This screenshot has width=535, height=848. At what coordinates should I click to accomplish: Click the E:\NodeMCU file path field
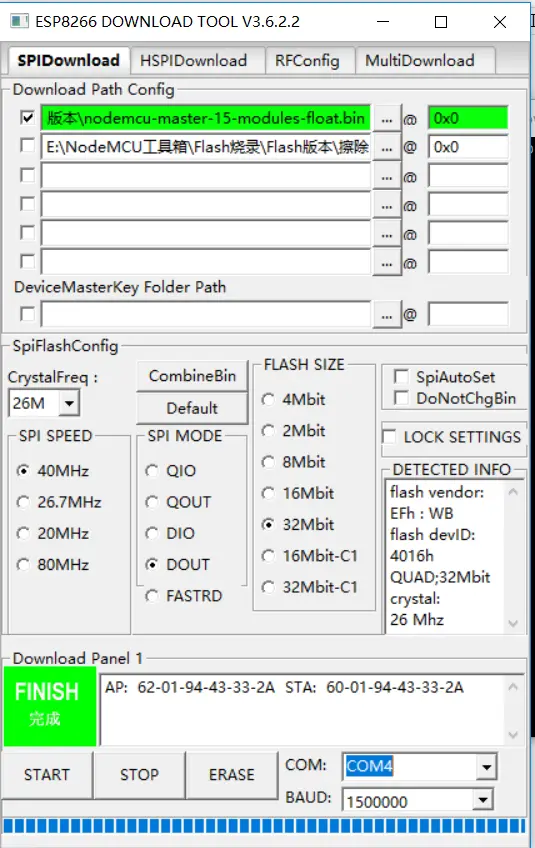coord(206,147)
